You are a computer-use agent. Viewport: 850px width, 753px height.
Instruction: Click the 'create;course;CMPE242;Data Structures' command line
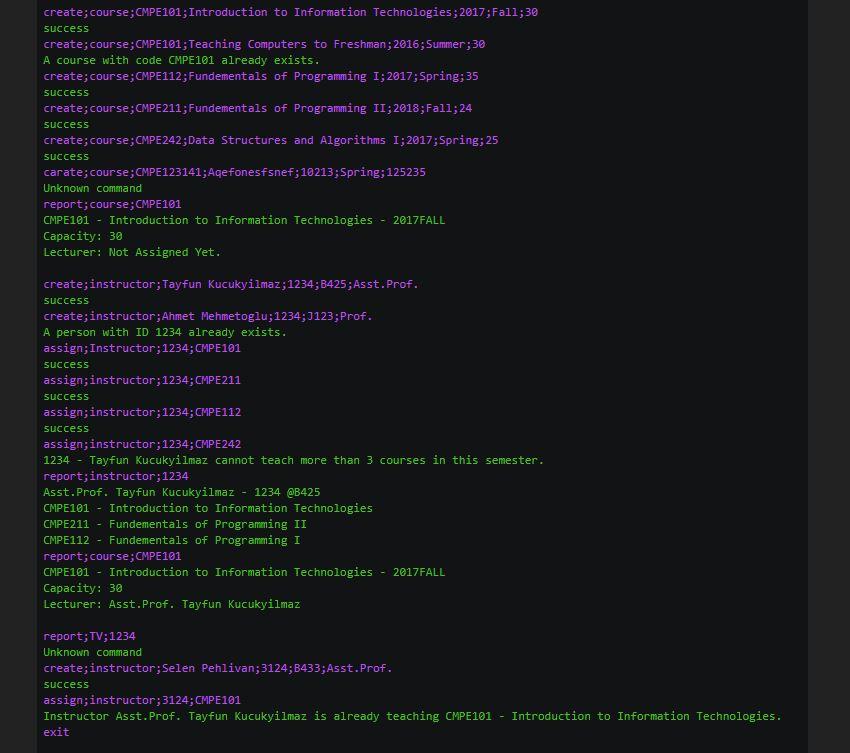pos(271,140)
